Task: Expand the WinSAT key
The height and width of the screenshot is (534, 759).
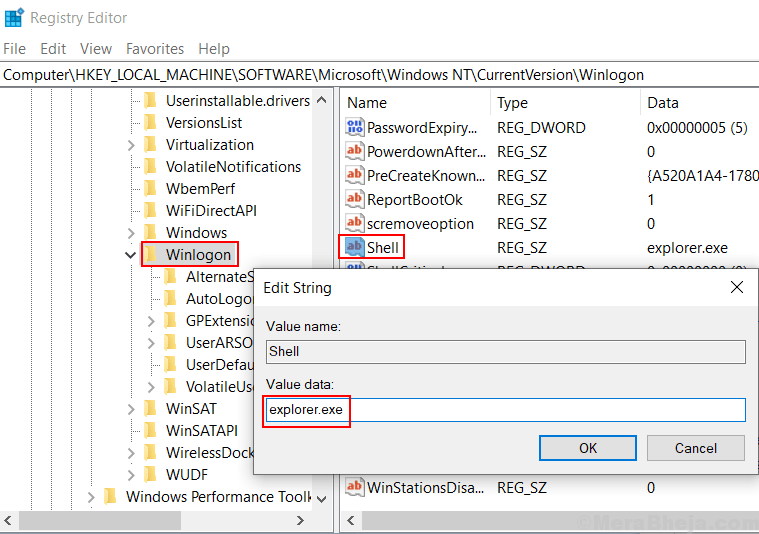Action: click(131, 409)
